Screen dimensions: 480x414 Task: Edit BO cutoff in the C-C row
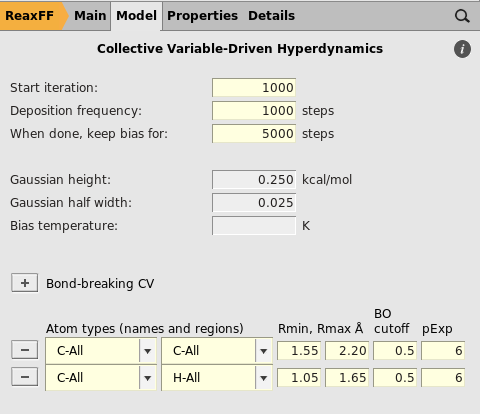point(395,351)
